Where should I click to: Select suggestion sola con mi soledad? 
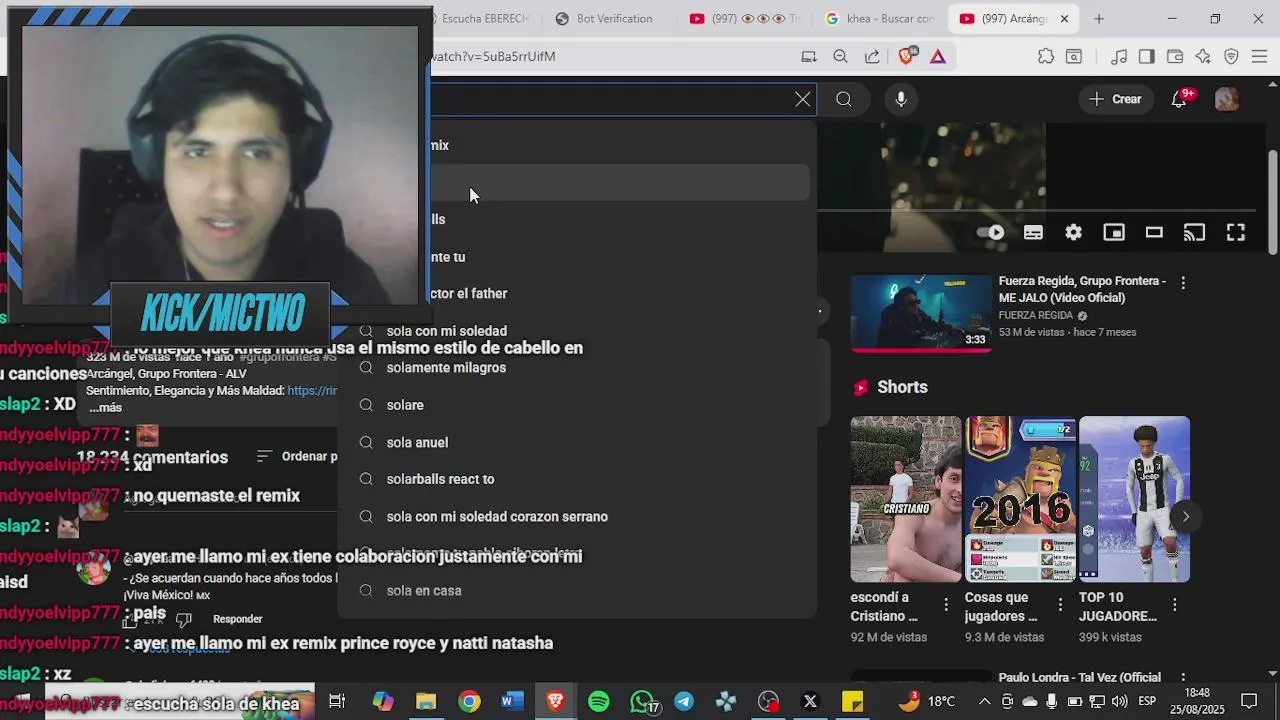tap(577, 331)
